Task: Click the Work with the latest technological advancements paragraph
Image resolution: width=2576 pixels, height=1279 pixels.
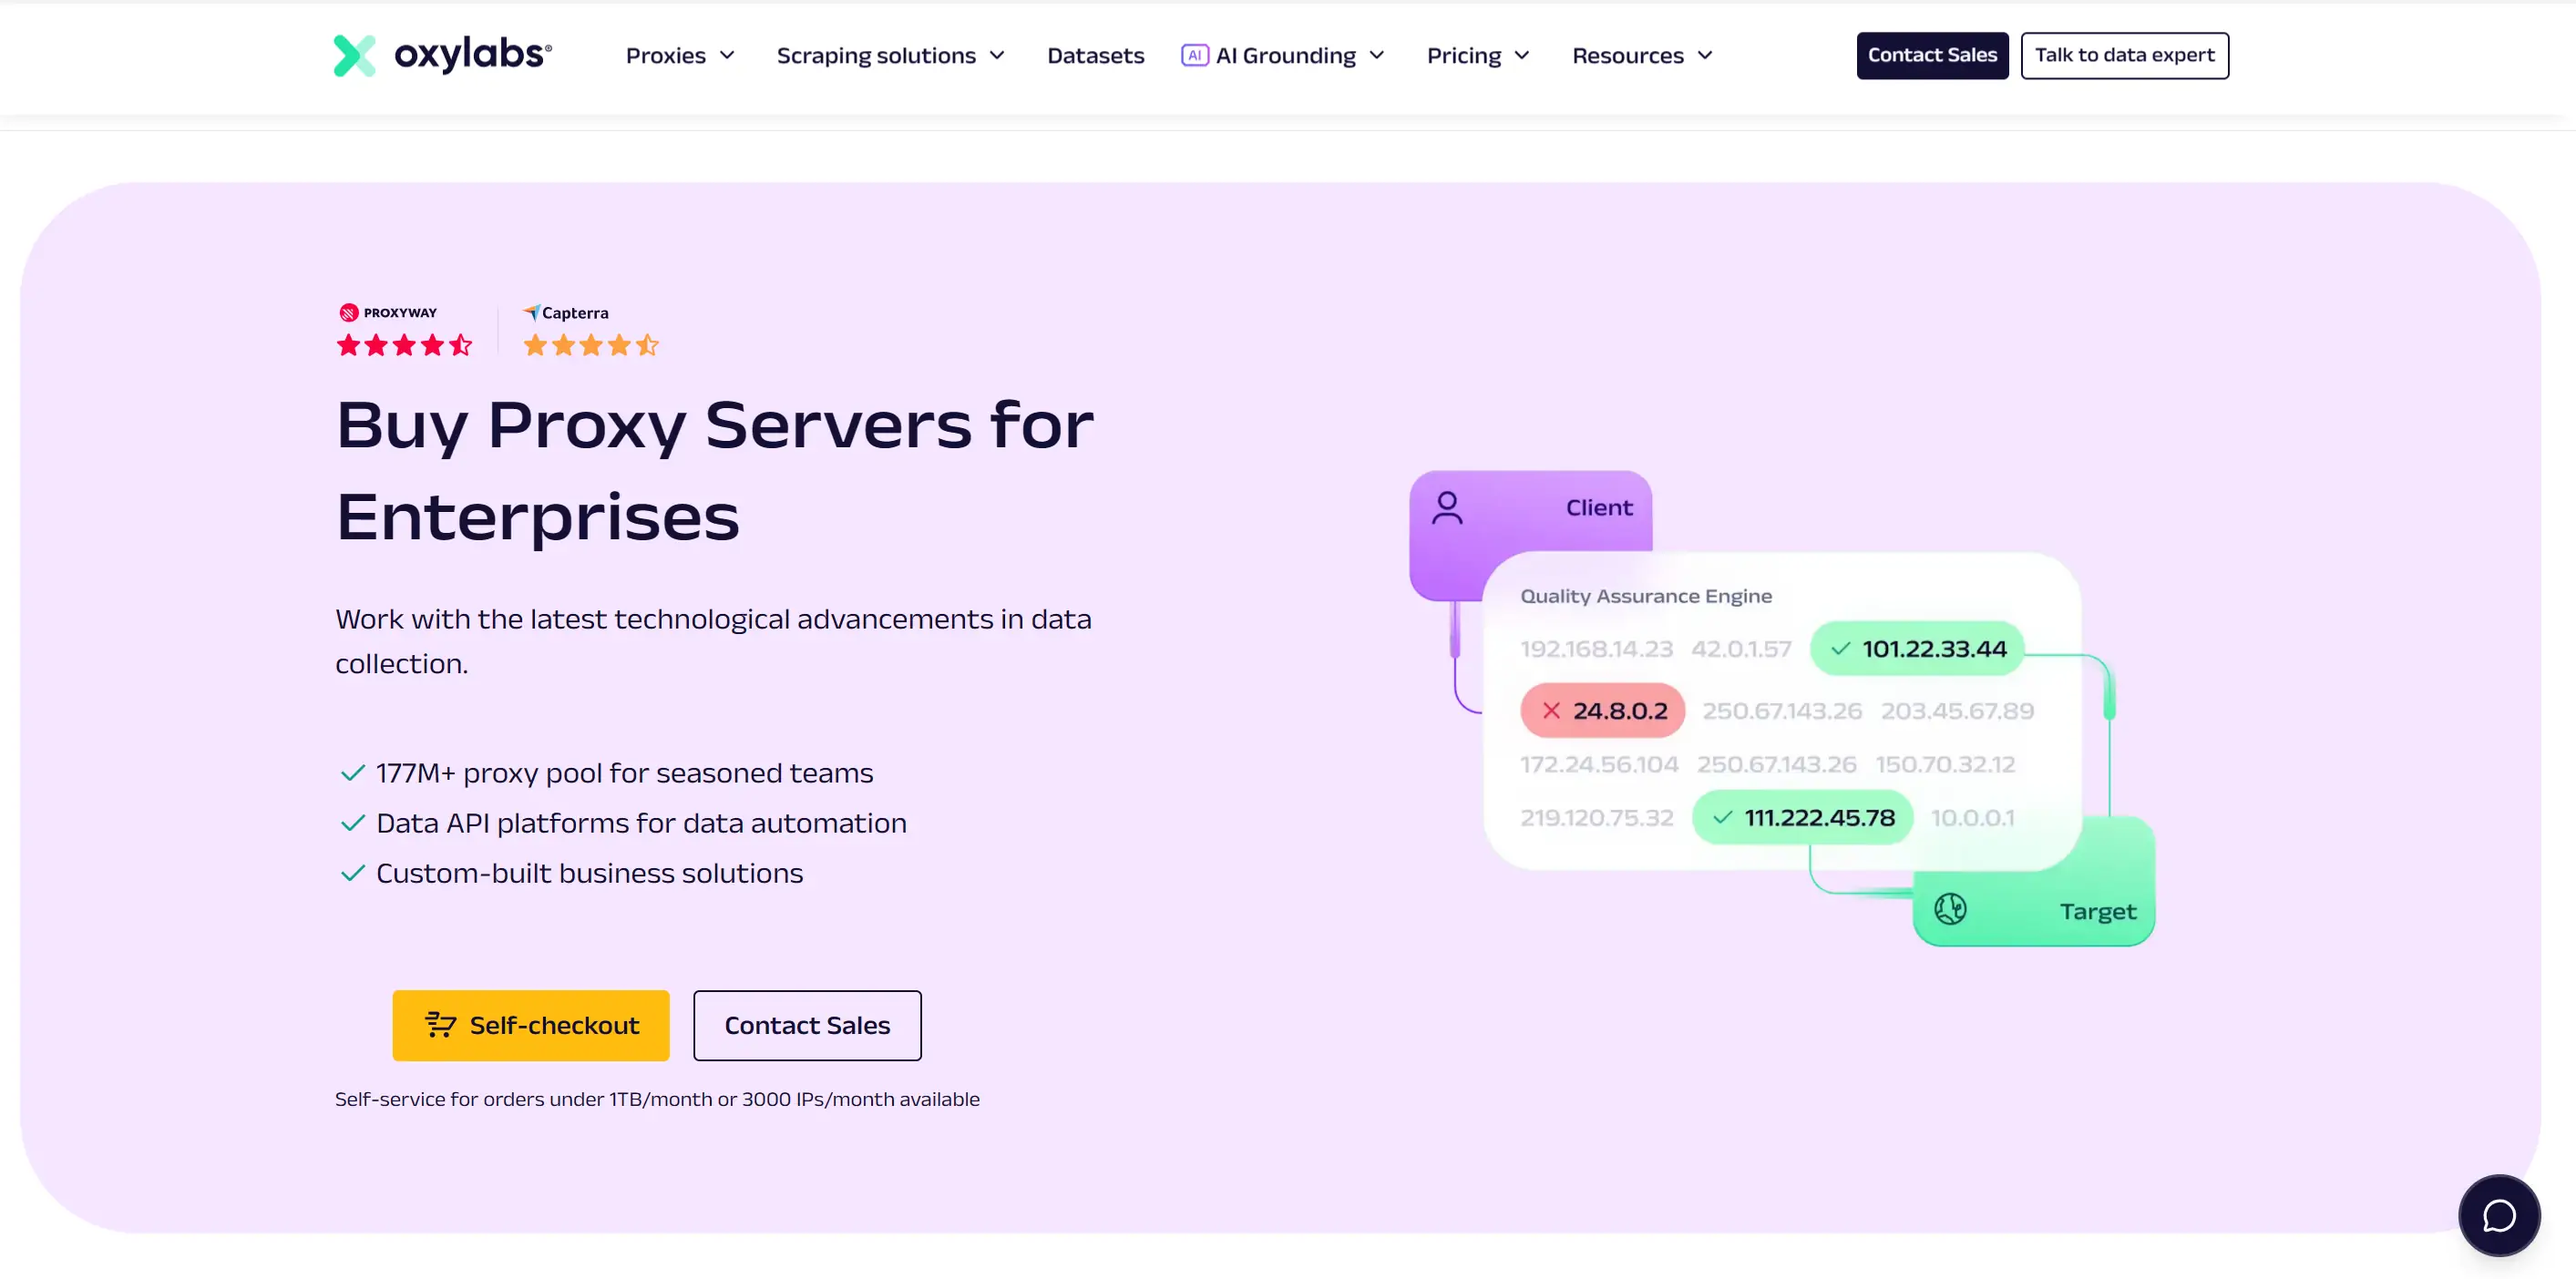Action: click(713, 641)
